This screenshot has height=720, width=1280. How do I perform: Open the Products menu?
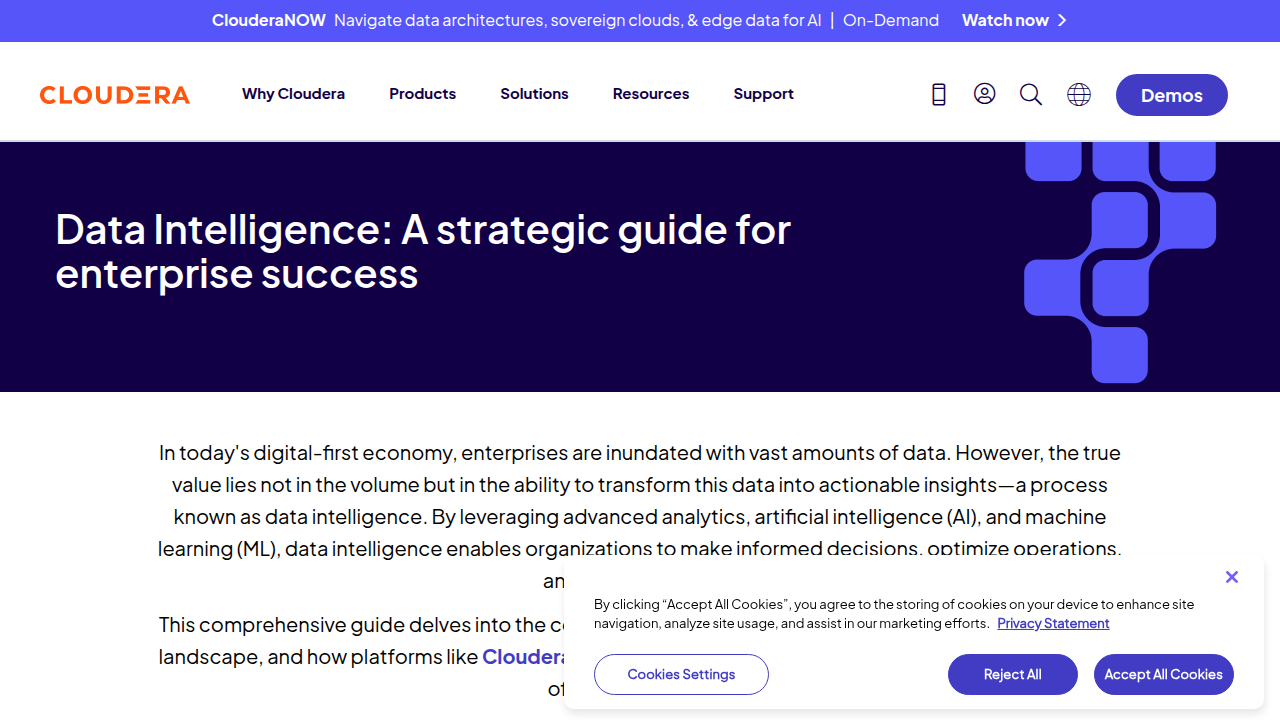422,94
